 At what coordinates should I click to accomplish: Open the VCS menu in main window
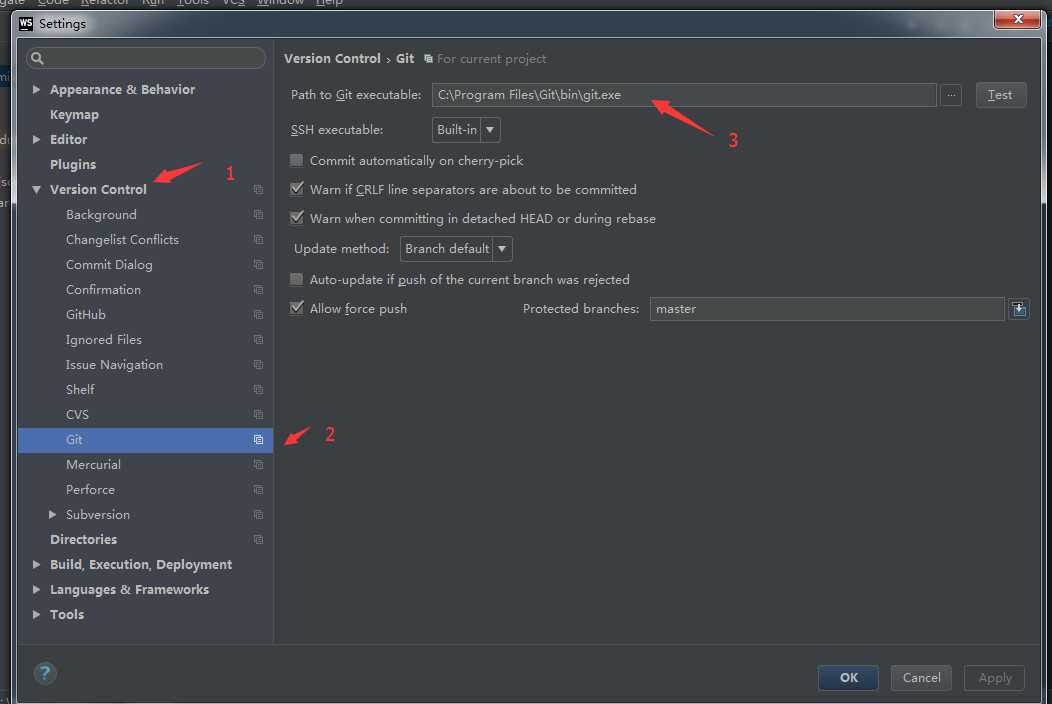(233, 3)
